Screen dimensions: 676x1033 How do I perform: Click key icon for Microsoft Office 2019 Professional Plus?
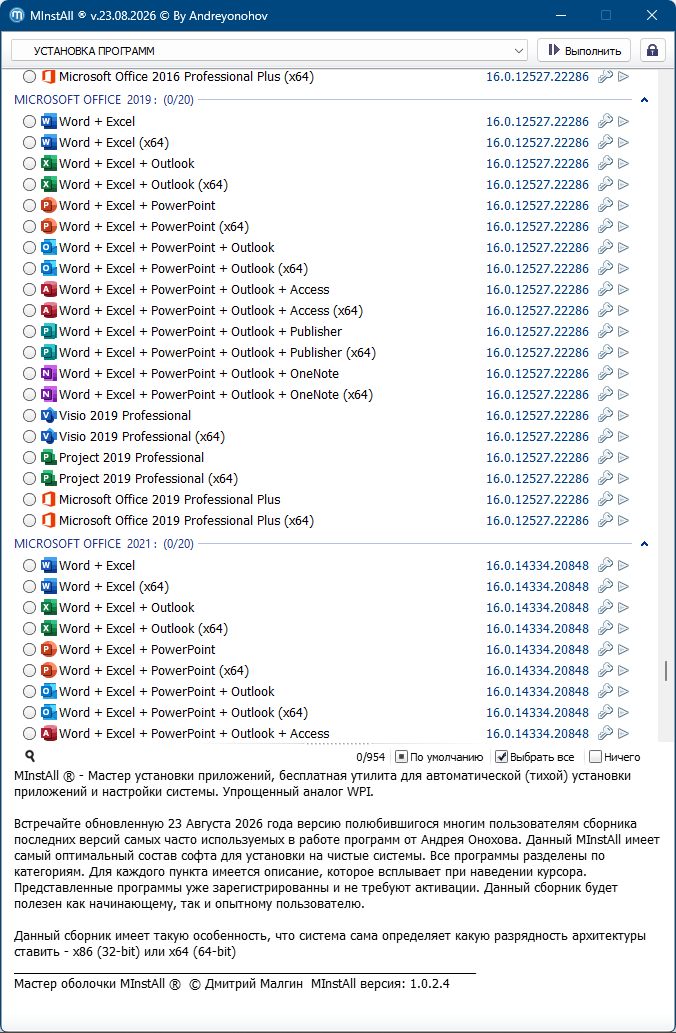[x=605, y=500]
